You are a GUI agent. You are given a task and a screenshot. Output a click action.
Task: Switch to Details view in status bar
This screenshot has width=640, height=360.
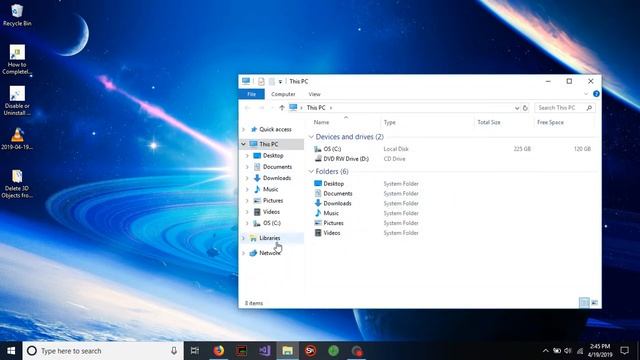(x=584, y=302)
